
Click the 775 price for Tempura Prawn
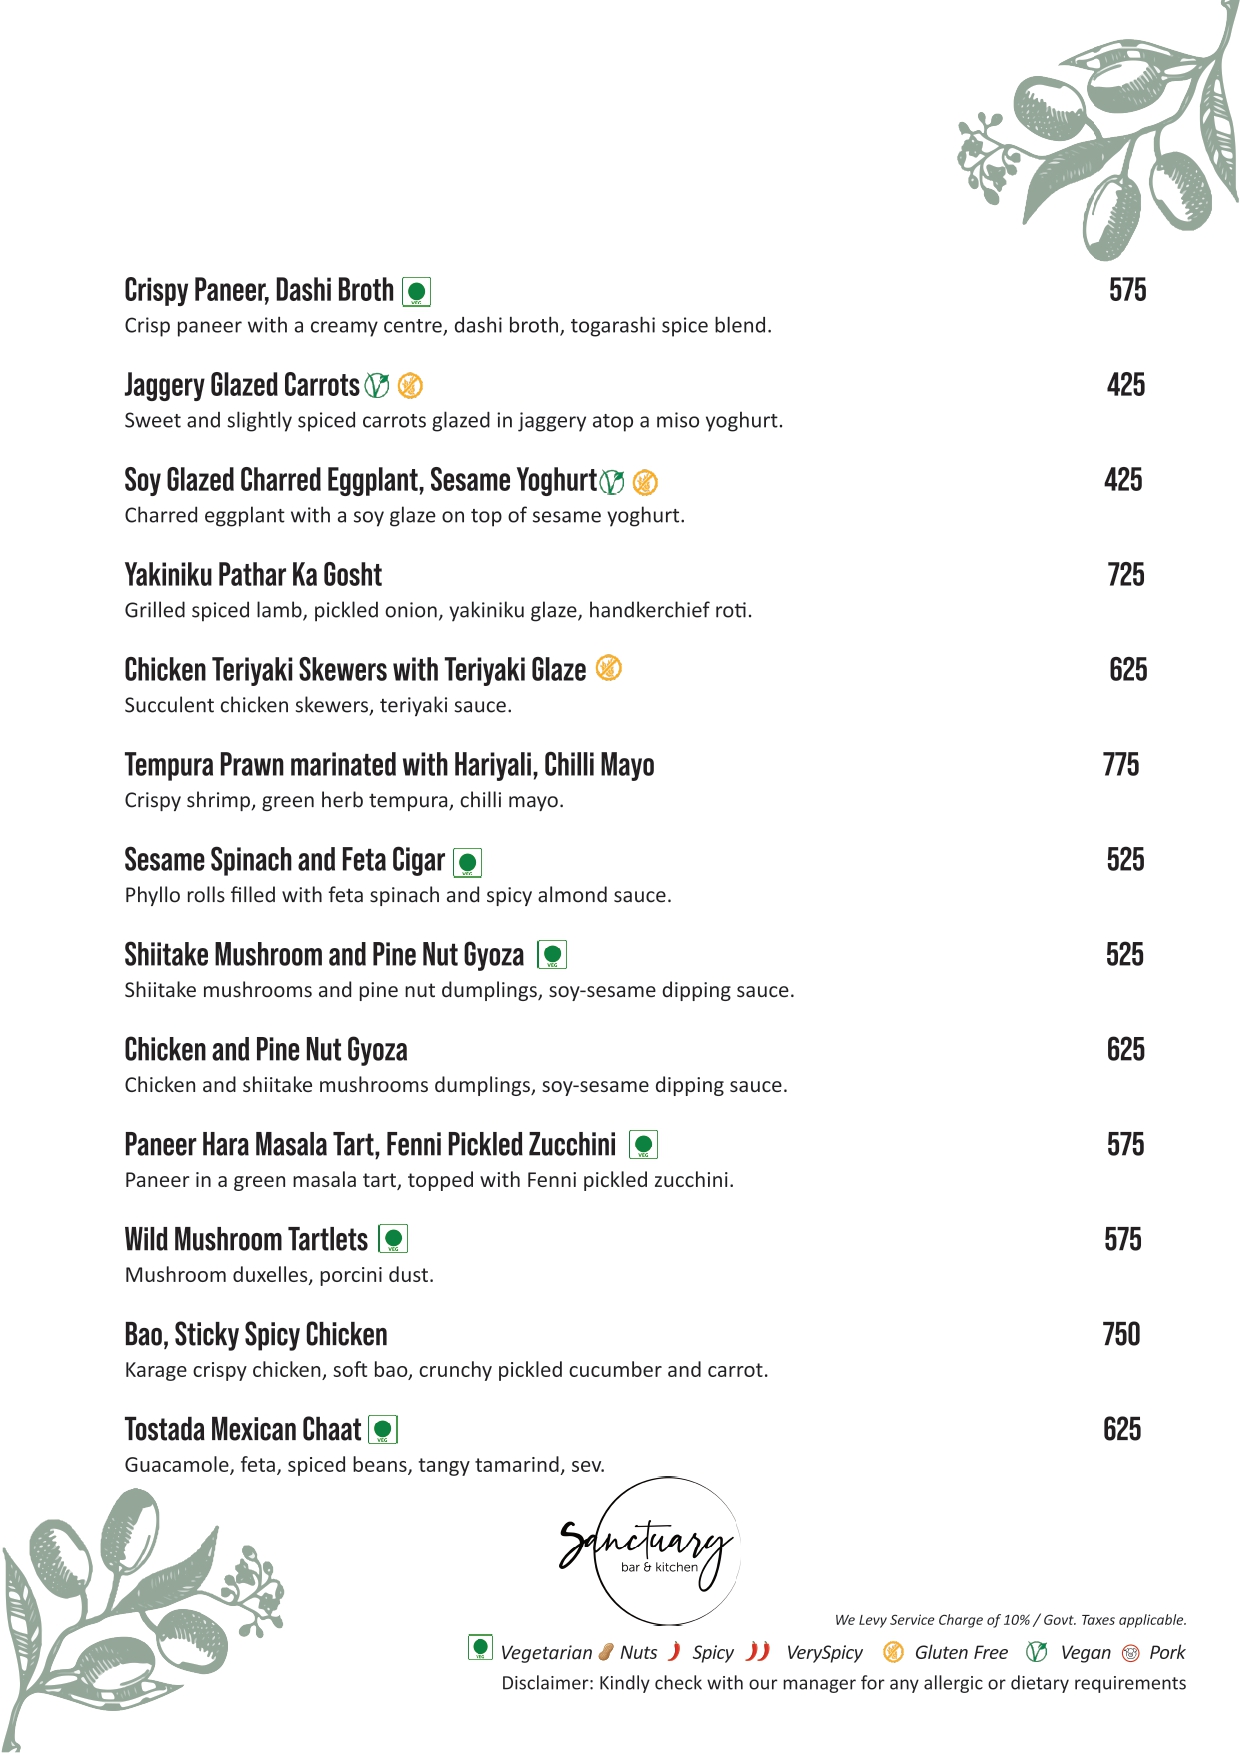click(1121, 765)
